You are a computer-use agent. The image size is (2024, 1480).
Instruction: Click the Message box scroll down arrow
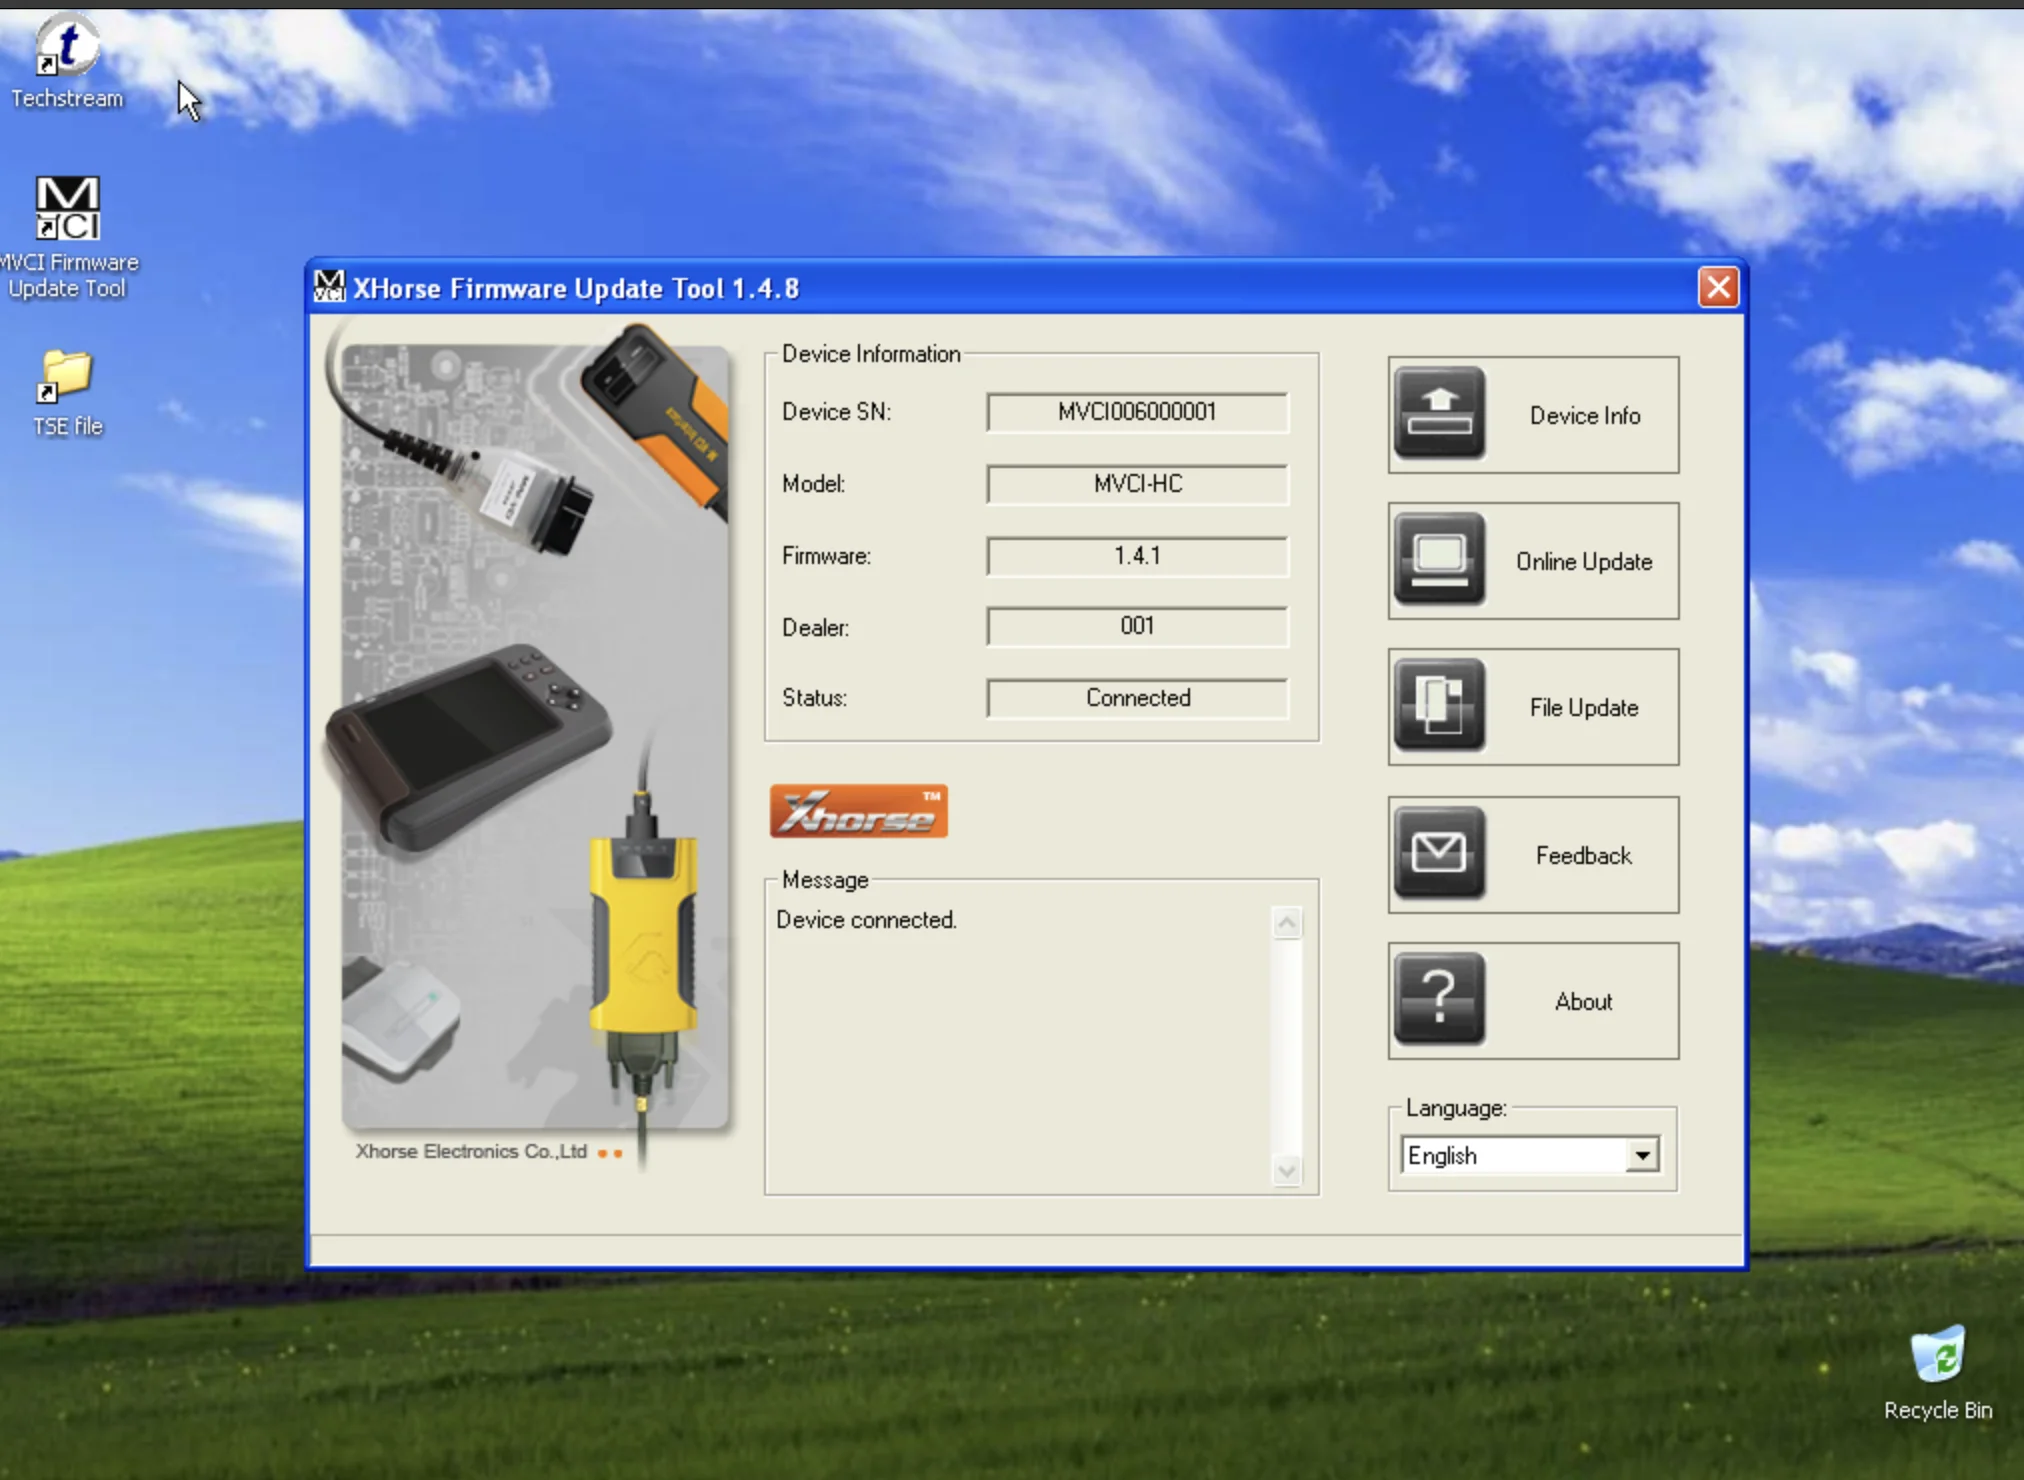pos(1287,1170)
